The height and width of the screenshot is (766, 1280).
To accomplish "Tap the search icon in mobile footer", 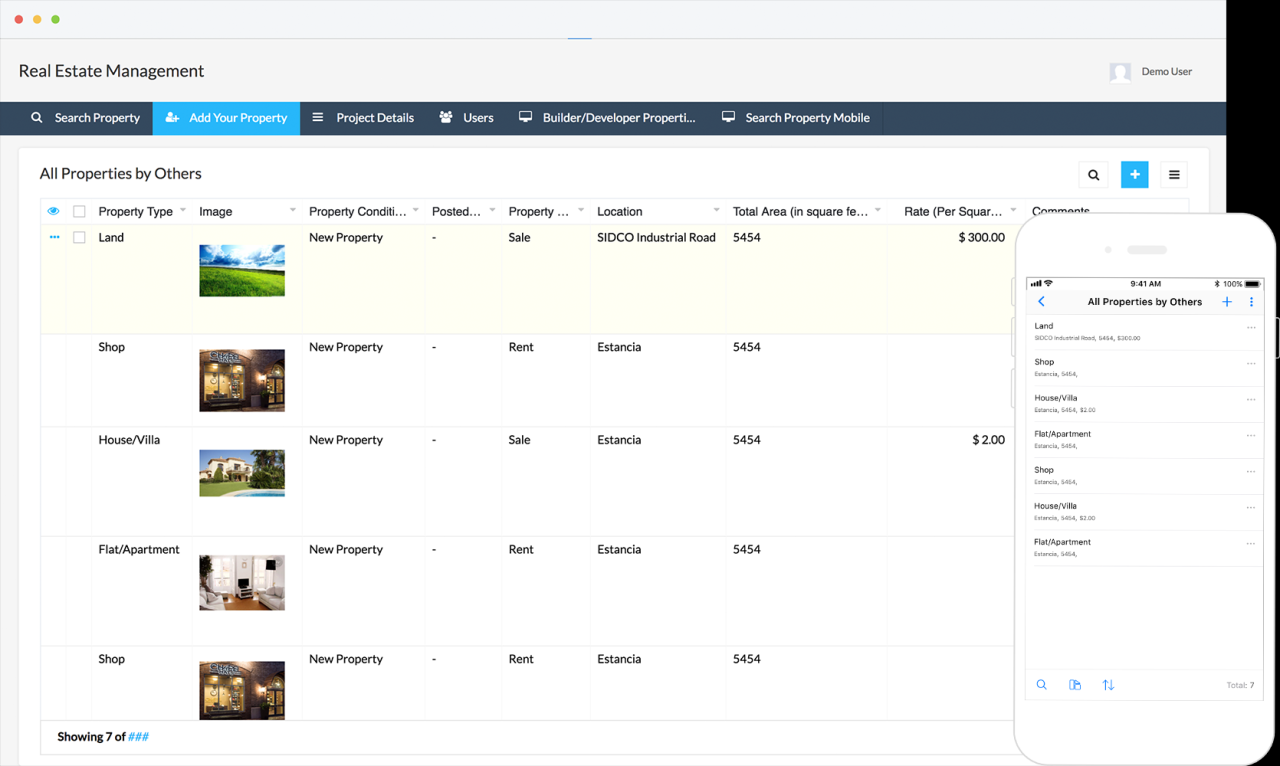I will click(1041, 685).
